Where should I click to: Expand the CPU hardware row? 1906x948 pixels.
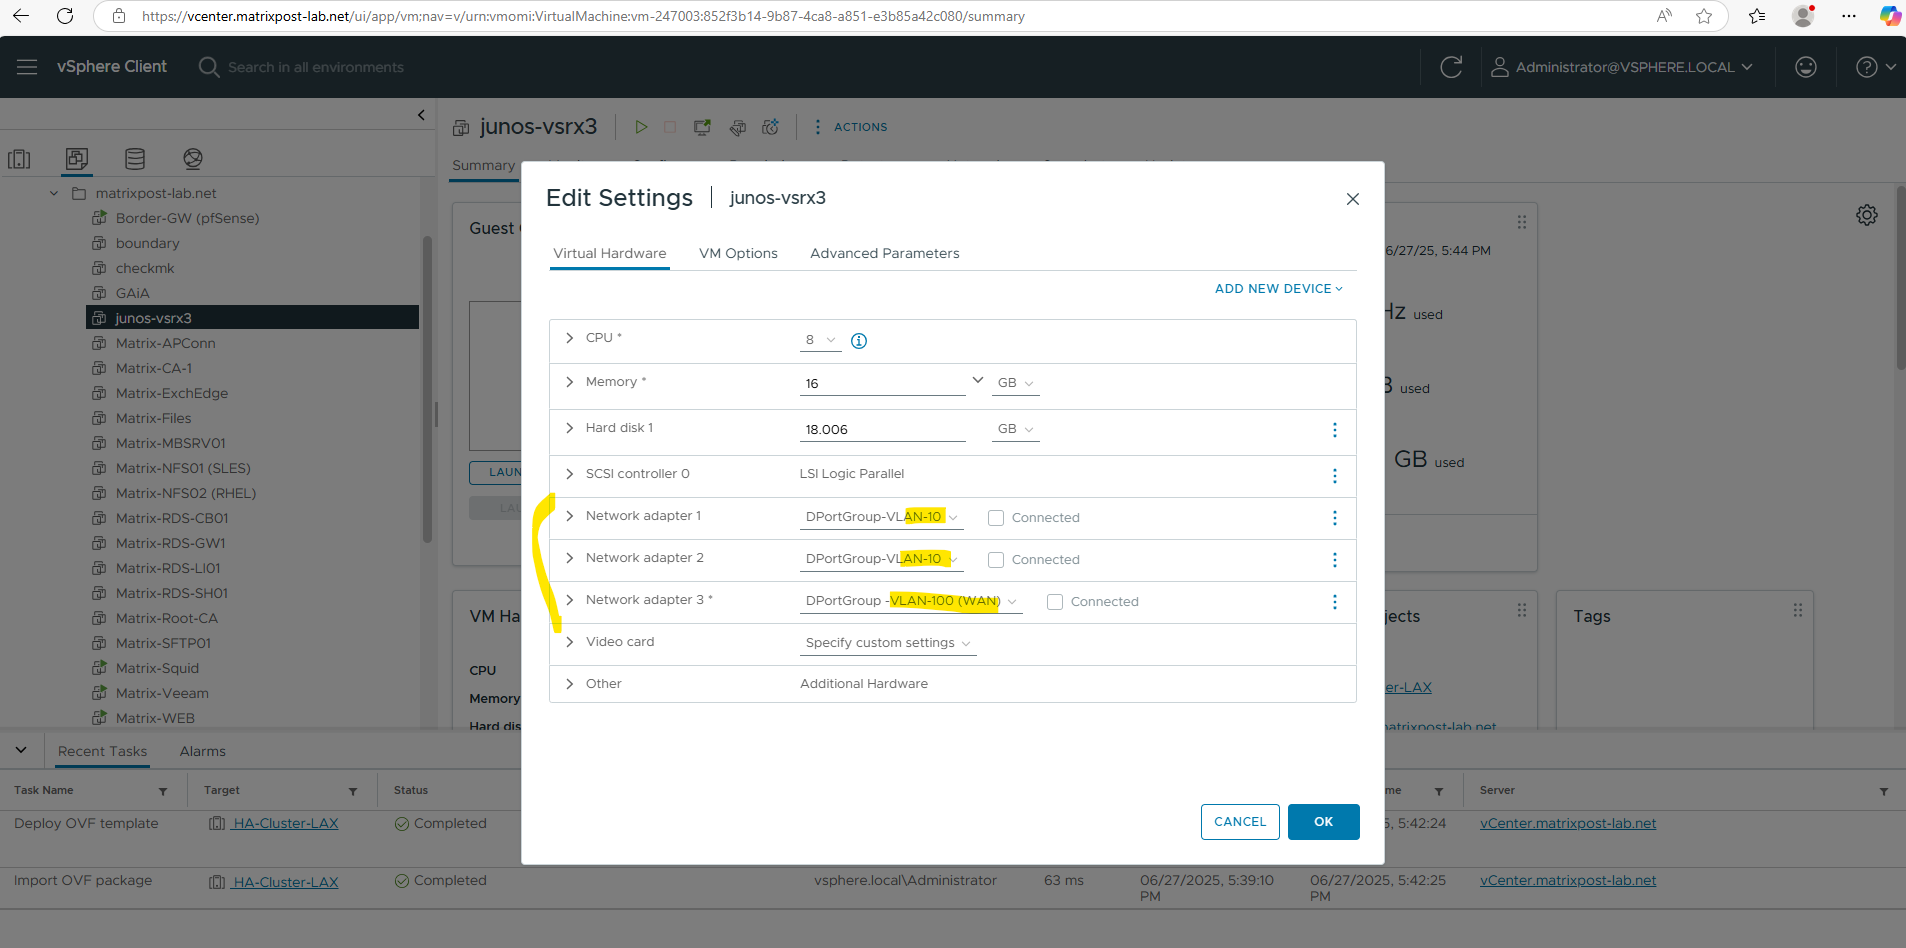click(x=570, y=338)
